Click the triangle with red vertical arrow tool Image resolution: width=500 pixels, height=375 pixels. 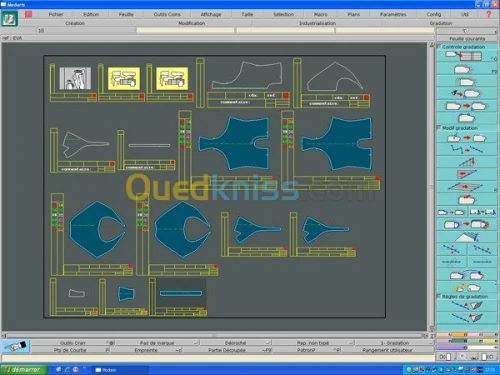coord(466,162)
